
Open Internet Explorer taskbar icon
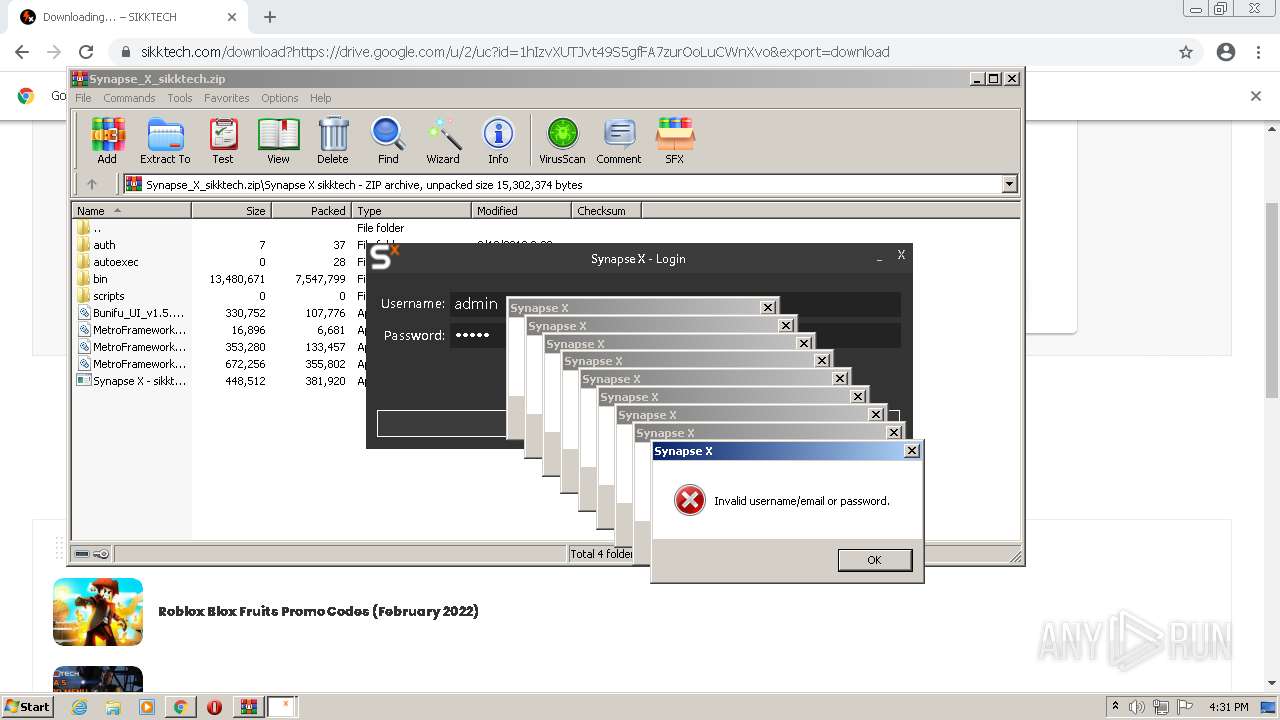pyautogui.click(x=79, y=707)
